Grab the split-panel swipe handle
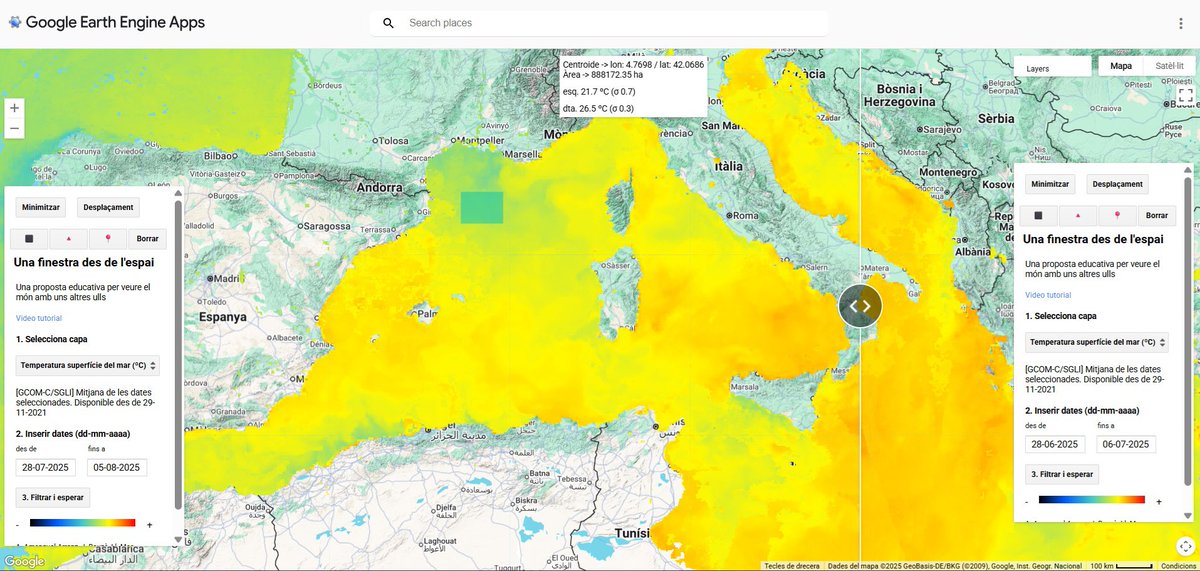Viewport: 1200px width, 571px height. [x=860, y=306]
